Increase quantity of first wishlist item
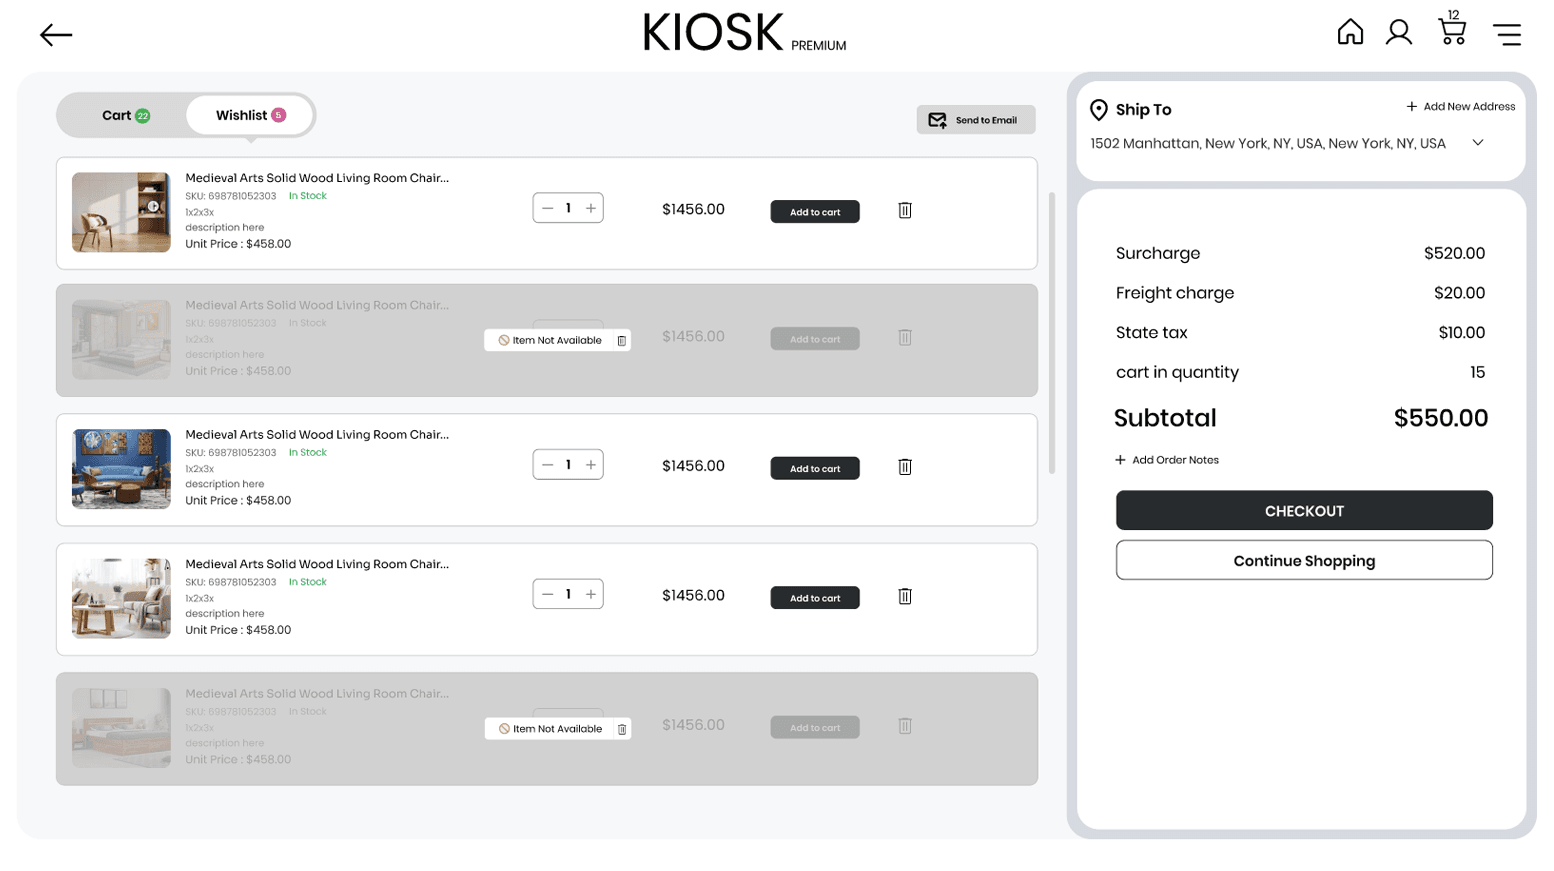Image resolution: width=1554 pixels, height=871 pixels. pos(591,209)
